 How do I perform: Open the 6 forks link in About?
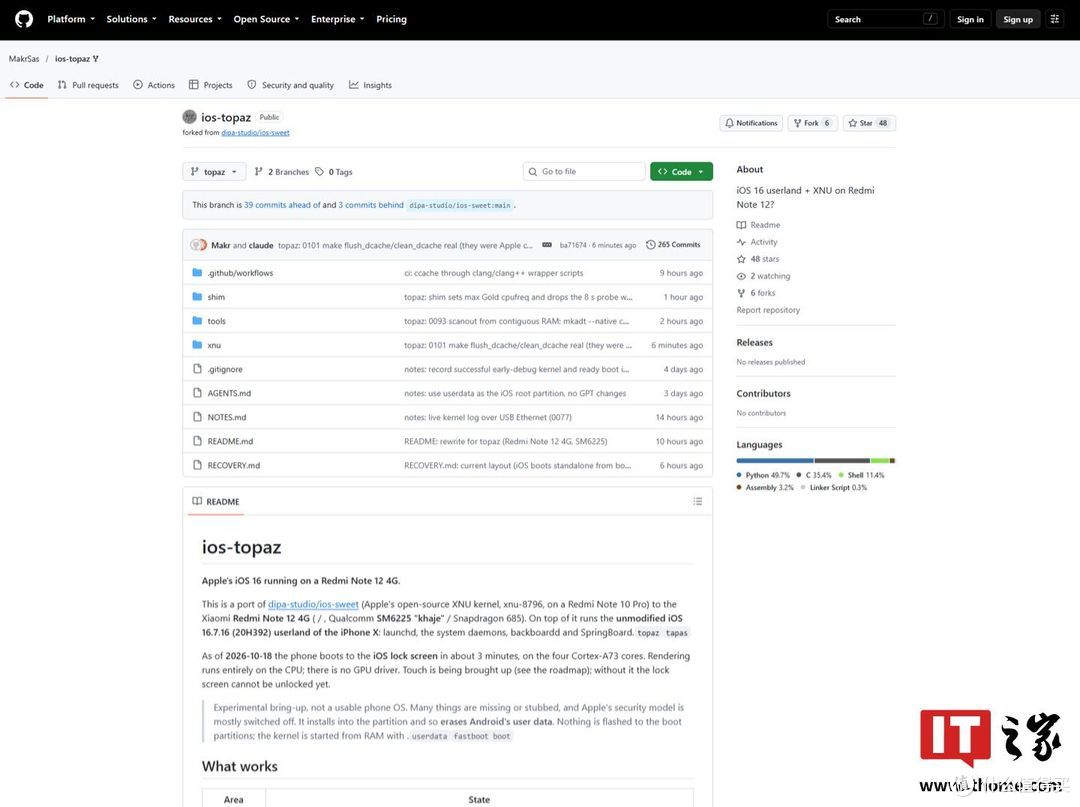tap(756, 293)
